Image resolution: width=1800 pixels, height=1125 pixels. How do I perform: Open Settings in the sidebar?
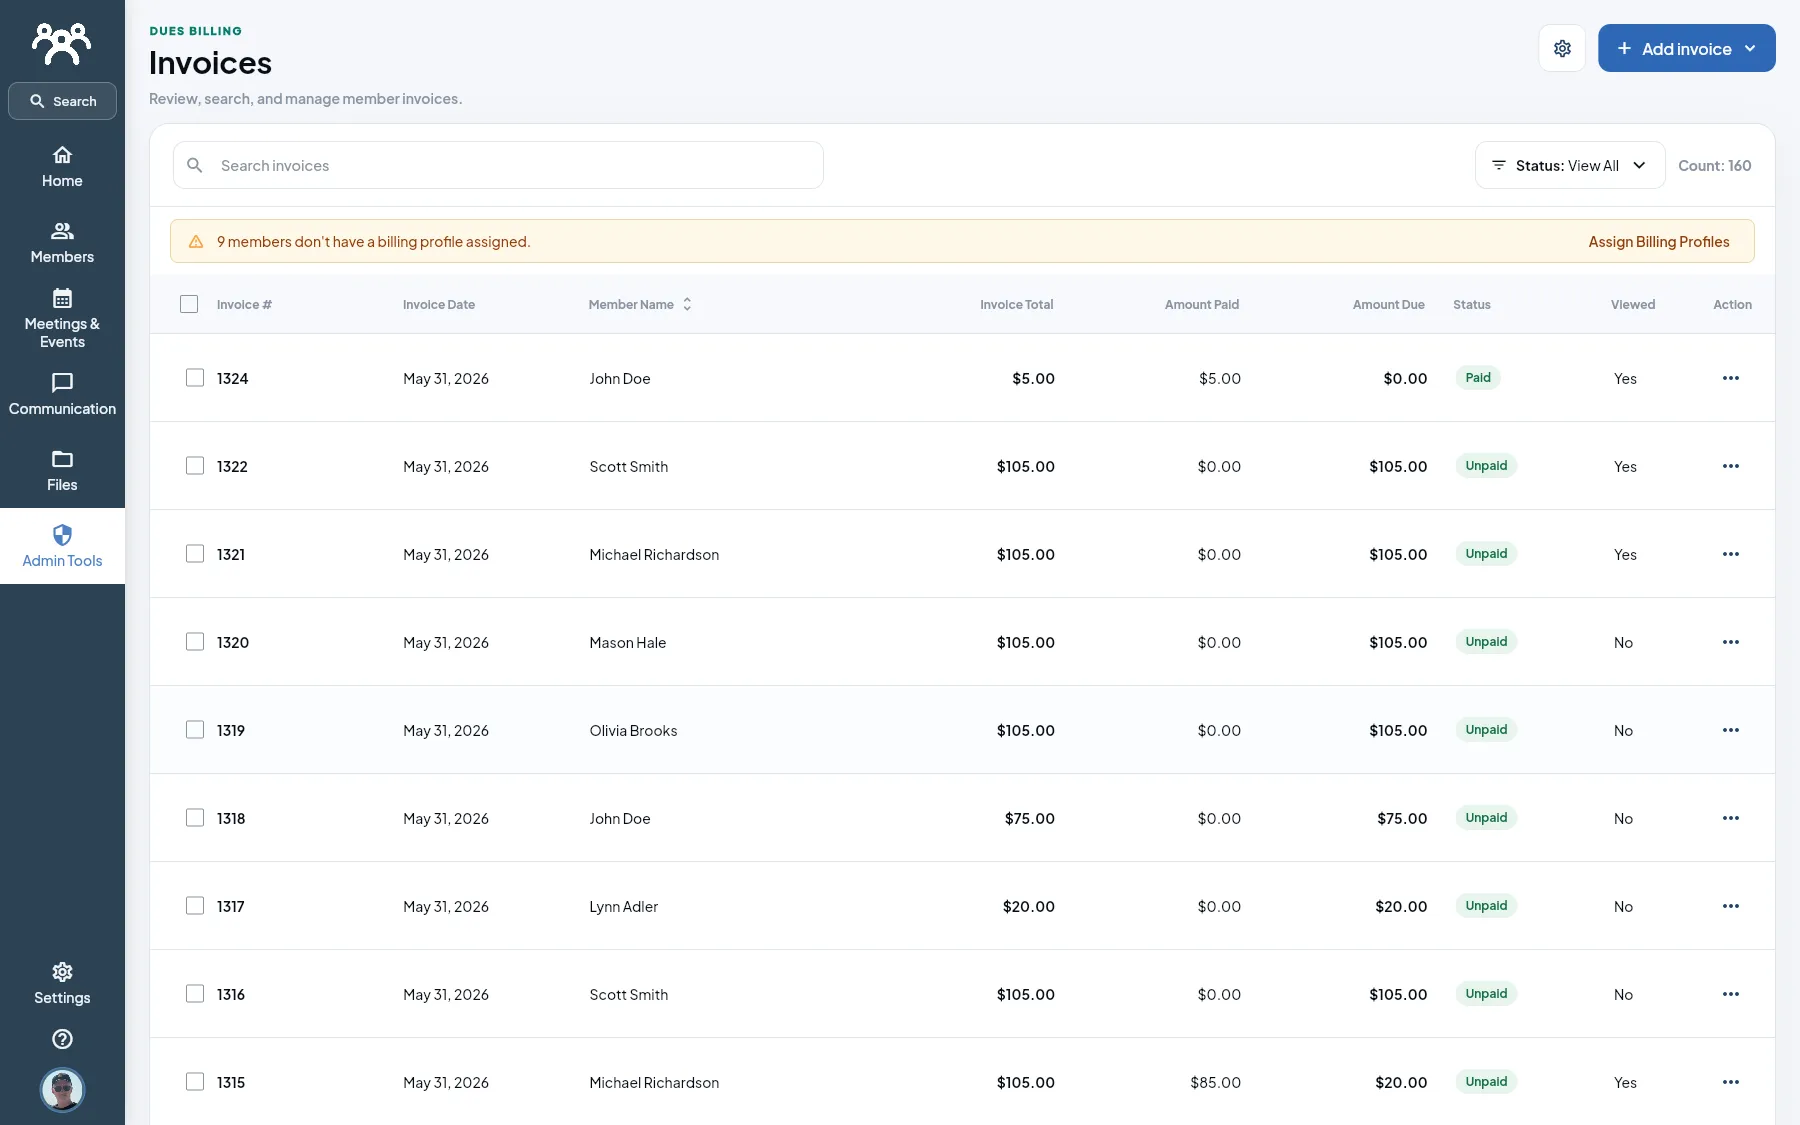pos(62,984)
